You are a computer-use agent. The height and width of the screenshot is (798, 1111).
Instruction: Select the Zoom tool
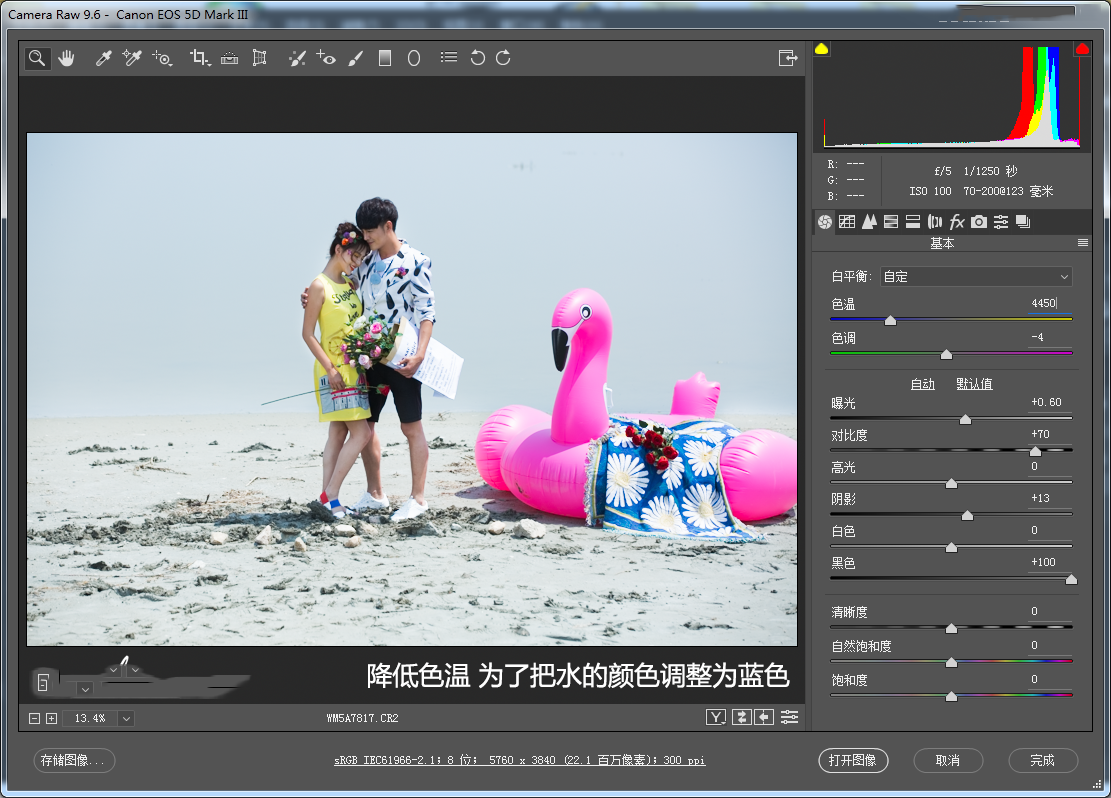37,58
